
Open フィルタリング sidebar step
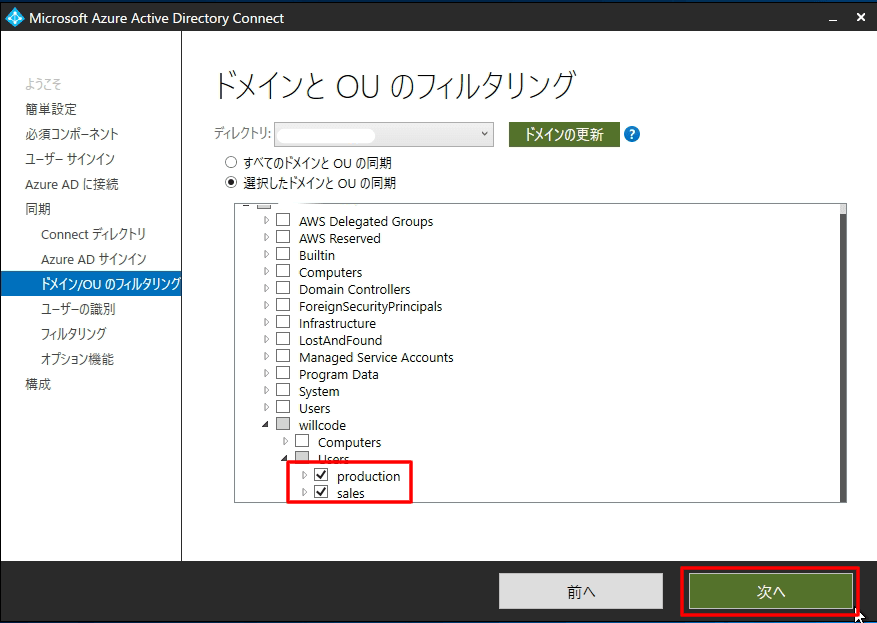click(73, 334)
